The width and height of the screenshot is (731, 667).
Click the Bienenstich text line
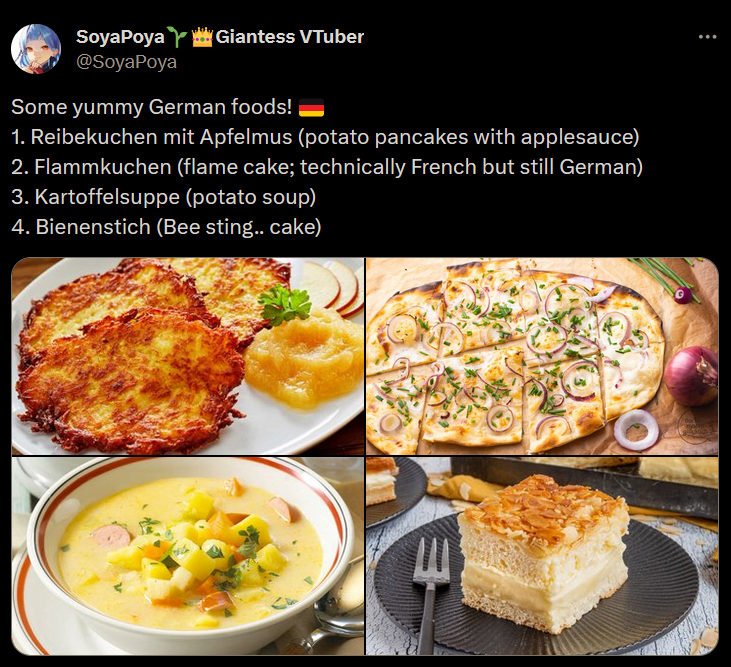pos(166,227)
